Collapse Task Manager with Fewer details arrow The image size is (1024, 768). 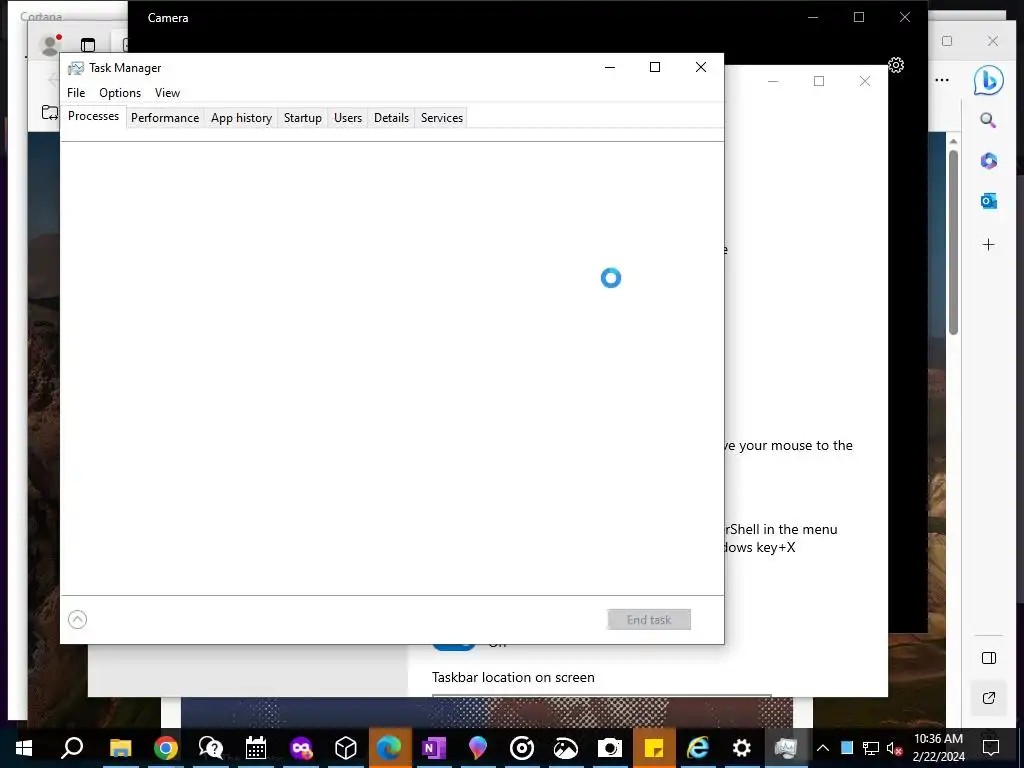coord(77,619)
